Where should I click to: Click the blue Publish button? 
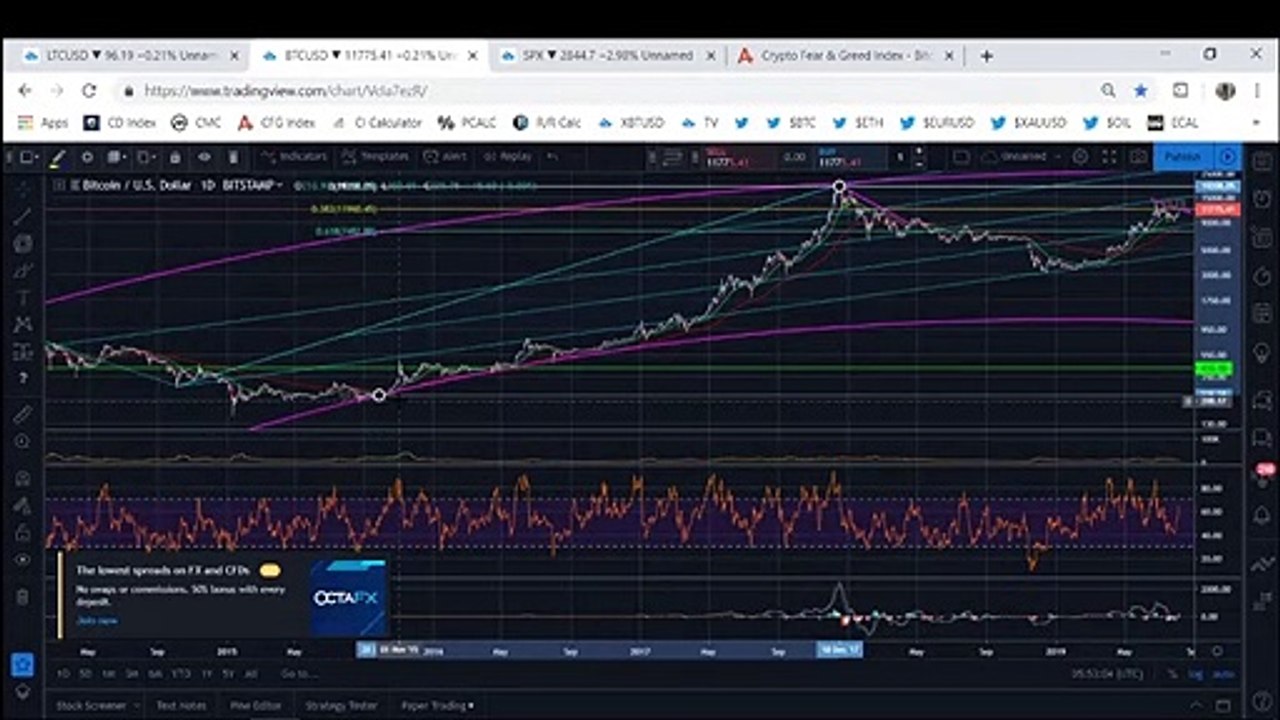(x=1183, y=157)
